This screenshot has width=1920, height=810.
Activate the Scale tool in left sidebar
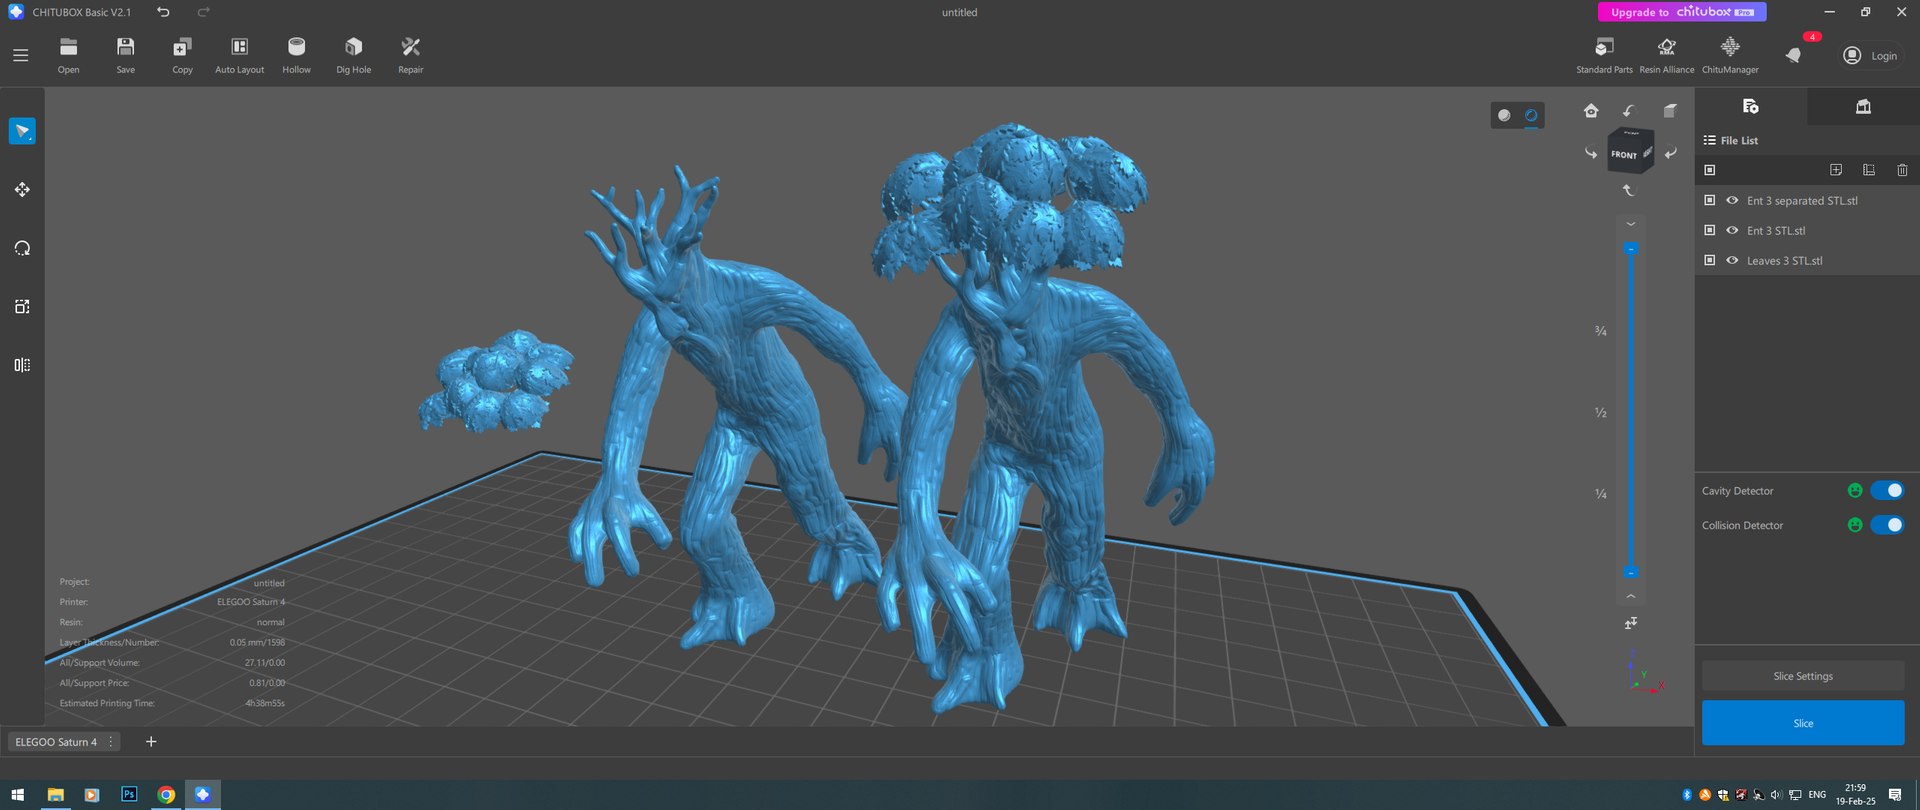tap(22, 307)
